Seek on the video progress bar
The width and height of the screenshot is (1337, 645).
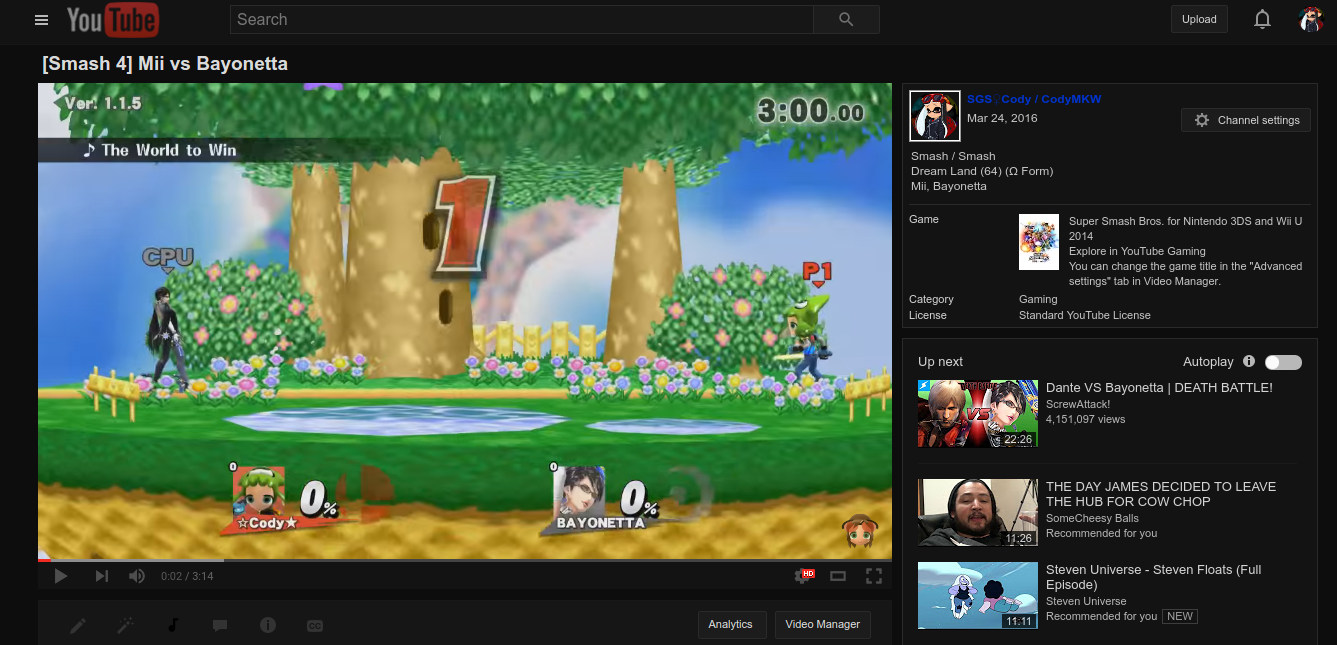465,560
